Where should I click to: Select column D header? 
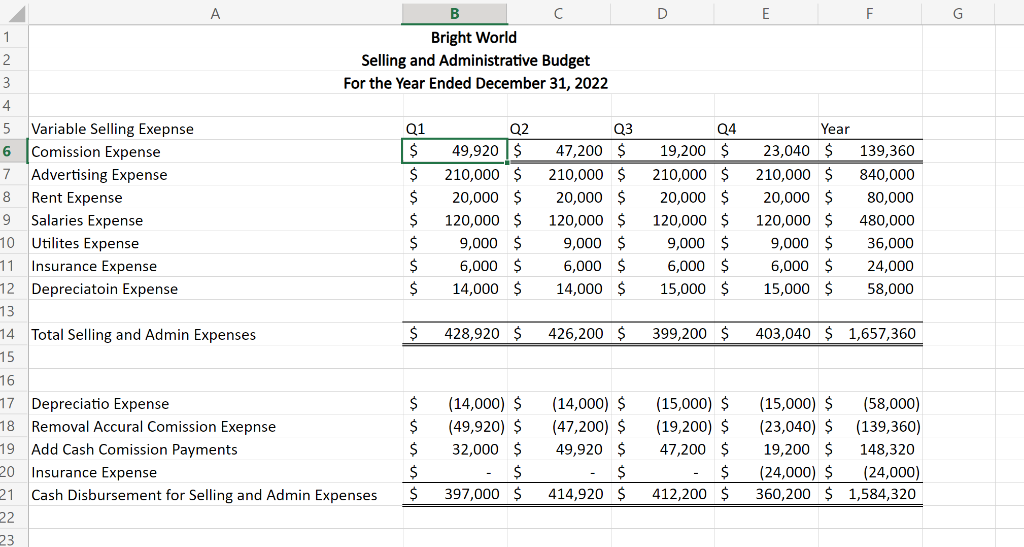point(662,13)
